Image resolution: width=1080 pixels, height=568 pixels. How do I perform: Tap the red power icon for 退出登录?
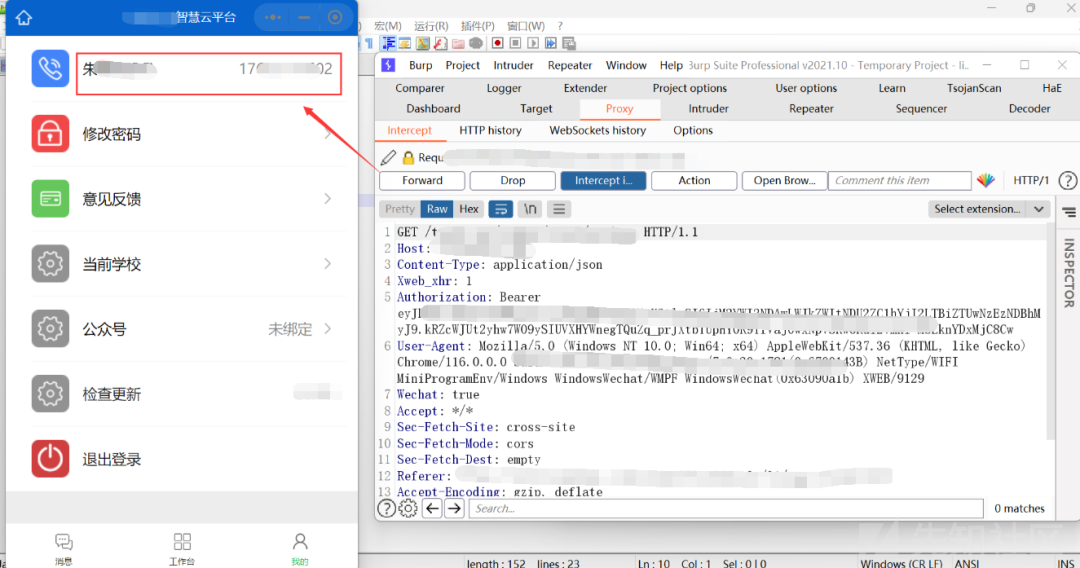(x=50, y=459)
